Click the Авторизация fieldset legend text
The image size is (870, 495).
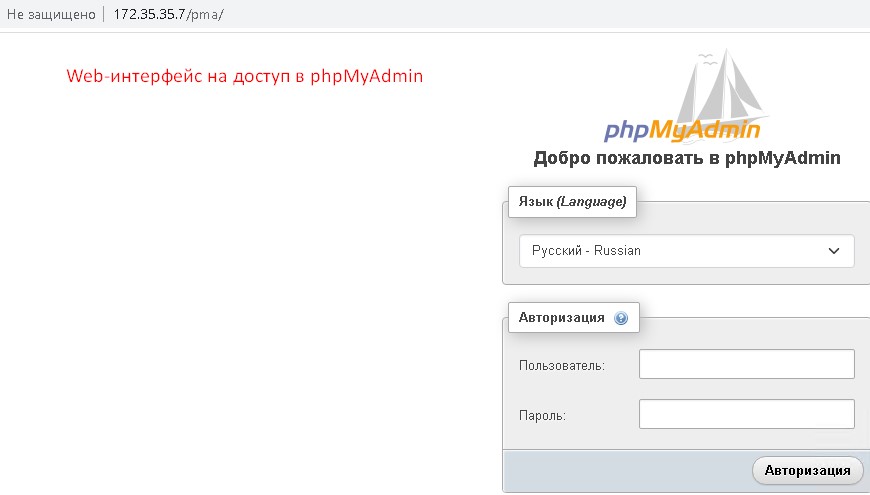coord(561,318)
